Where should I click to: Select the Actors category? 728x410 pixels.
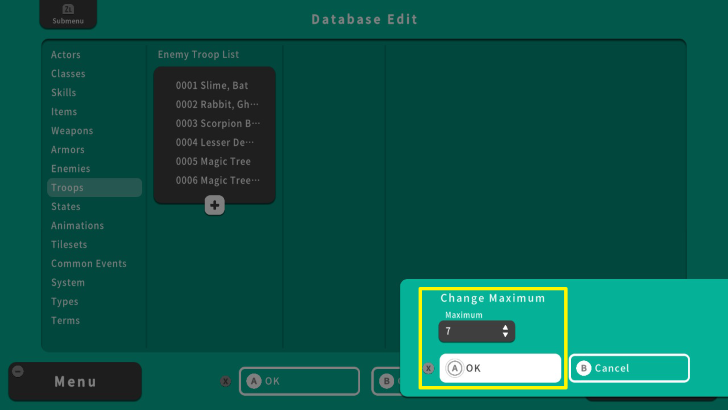click(x=66, y=55)
